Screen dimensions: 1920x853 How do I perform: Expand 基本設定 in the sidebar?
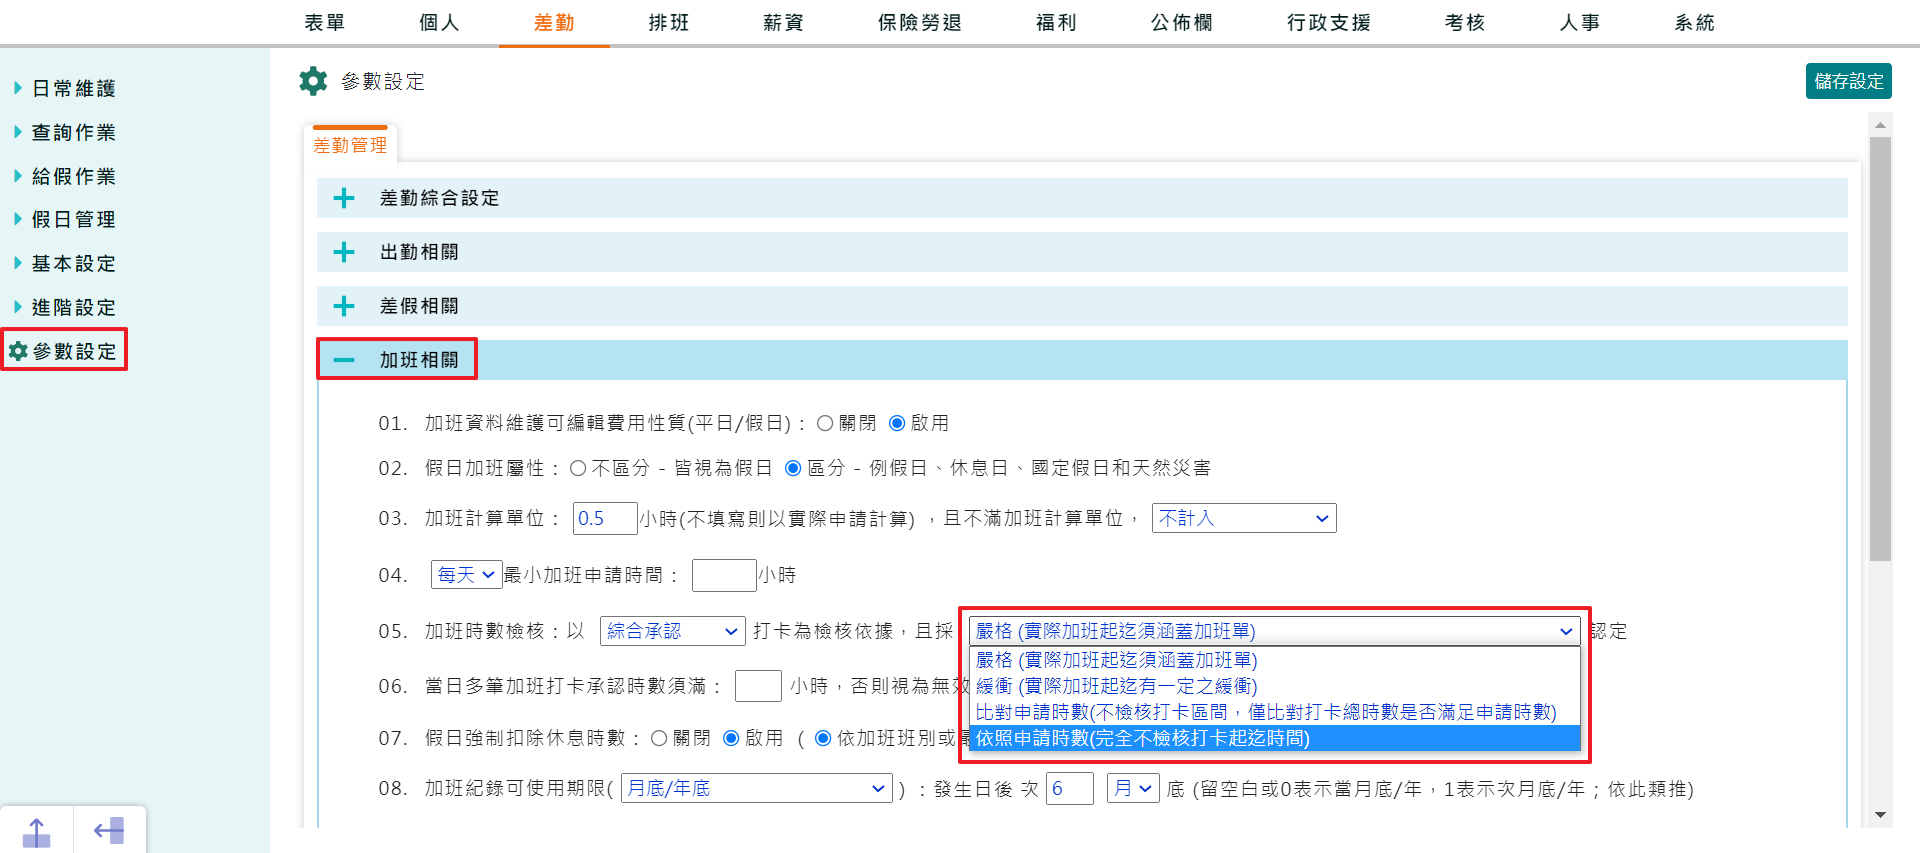73,263
